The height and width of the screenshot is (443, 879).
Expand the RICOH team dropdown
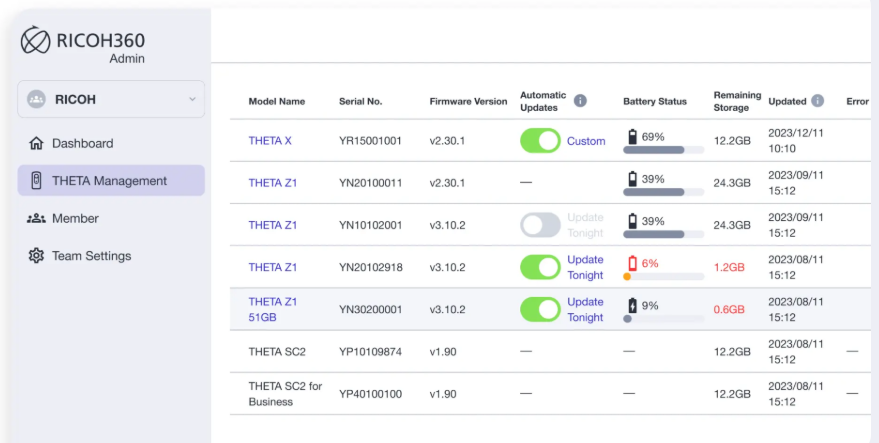pos(192,100)
